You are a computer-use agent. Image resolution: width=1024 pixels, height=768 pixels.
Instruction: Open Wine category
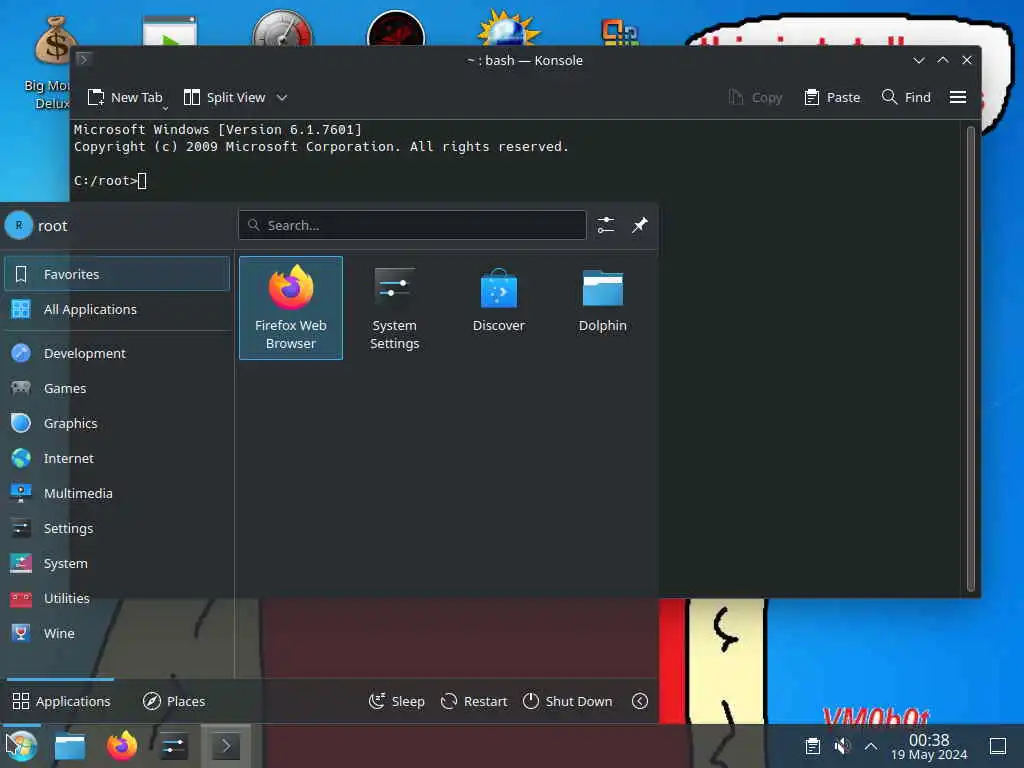coord(117,633)
